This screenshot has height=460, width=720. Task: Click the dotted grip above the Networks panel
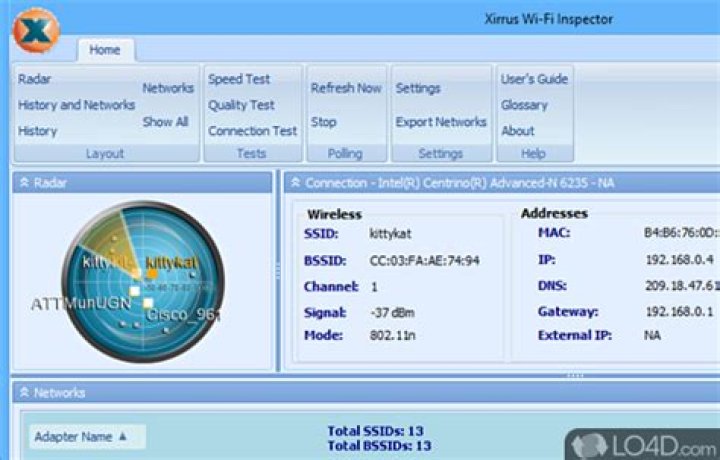click(x=575, y=376)
